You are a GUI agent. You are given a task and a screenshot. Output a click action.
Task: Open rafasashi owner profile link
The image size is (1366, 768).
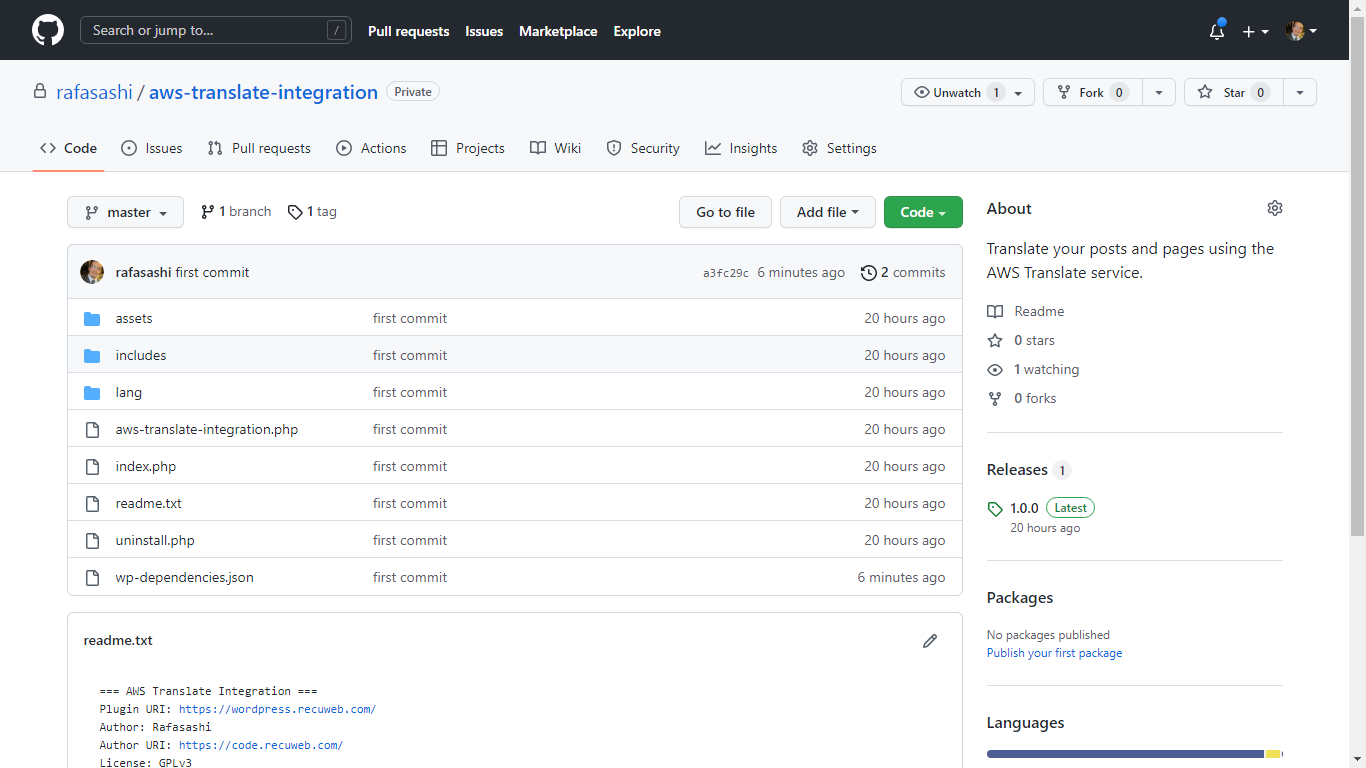(x=94, y=92)
